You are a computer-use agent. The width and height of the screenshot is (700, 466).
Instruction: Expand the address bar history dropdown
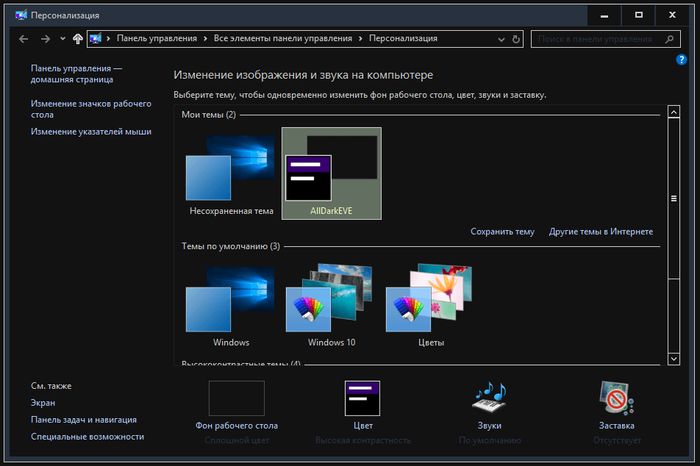[499, 39]
